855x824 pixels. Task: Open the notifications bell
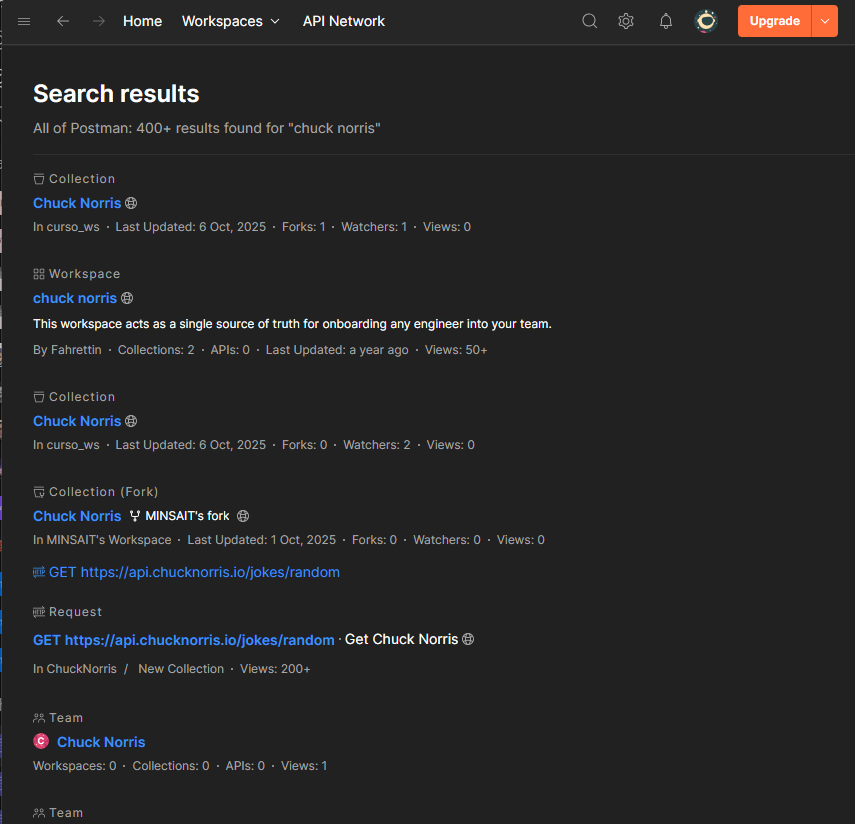point(666,21)
